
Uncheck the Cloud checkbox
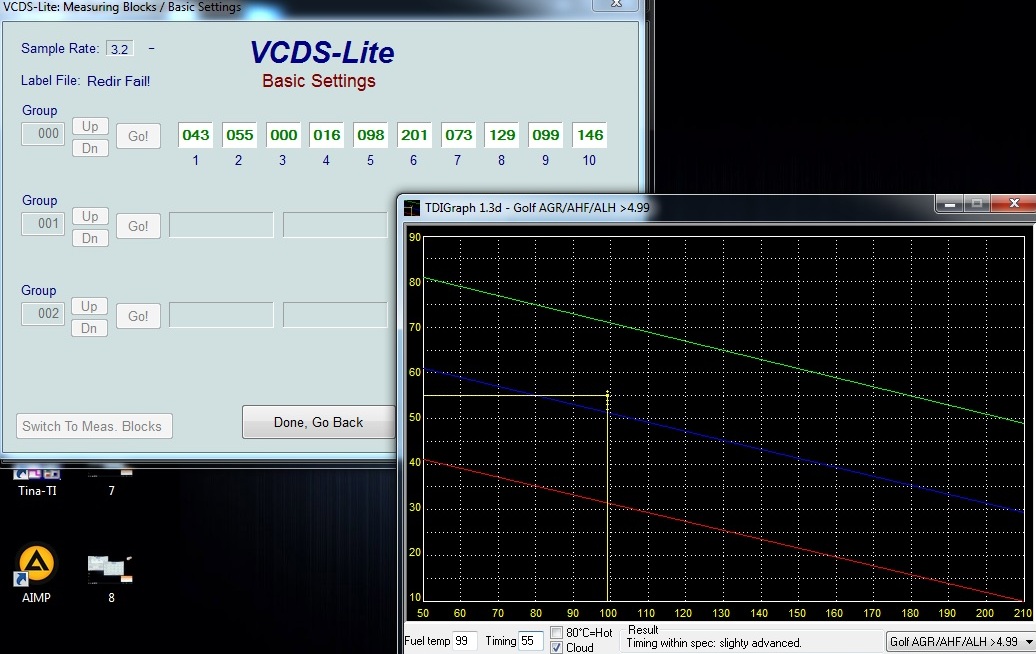(x=557, y=647)
